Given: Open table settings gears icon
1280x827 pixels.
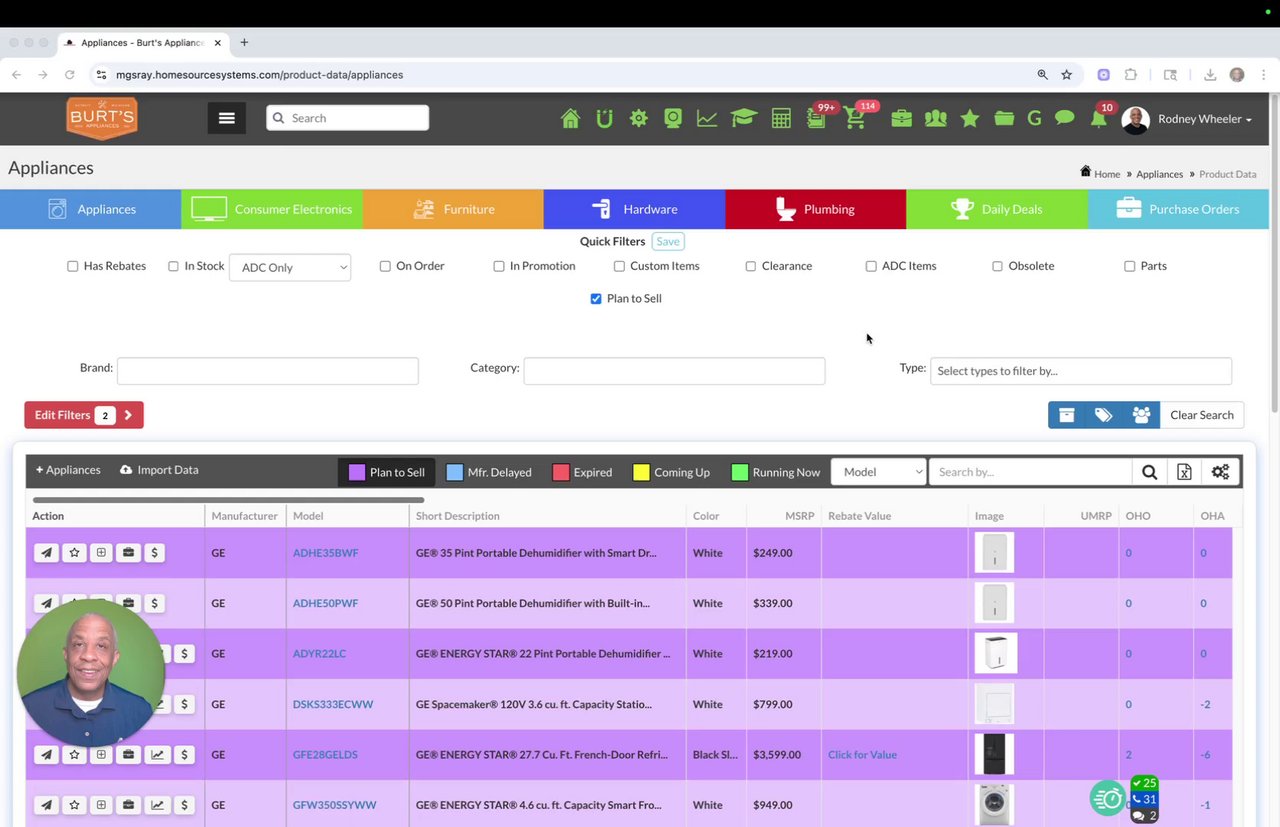Looking at the screenshot, I should pos(1220,472).
